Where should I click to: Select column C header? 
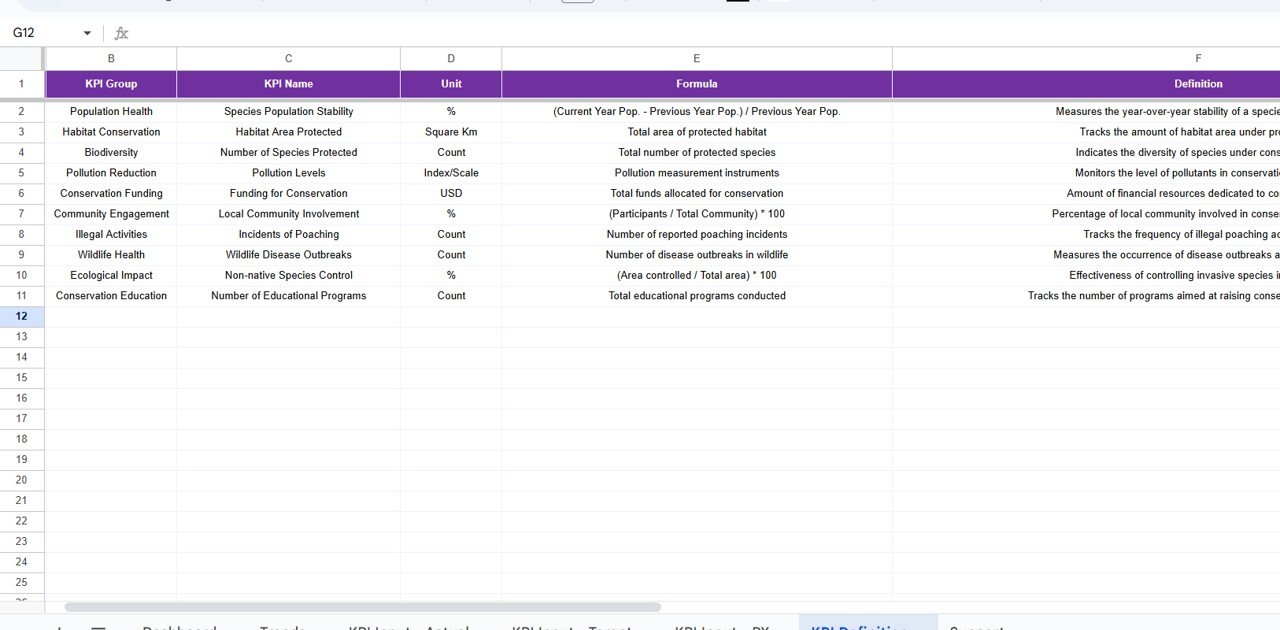pyautogui.click(x=288, y=59)
